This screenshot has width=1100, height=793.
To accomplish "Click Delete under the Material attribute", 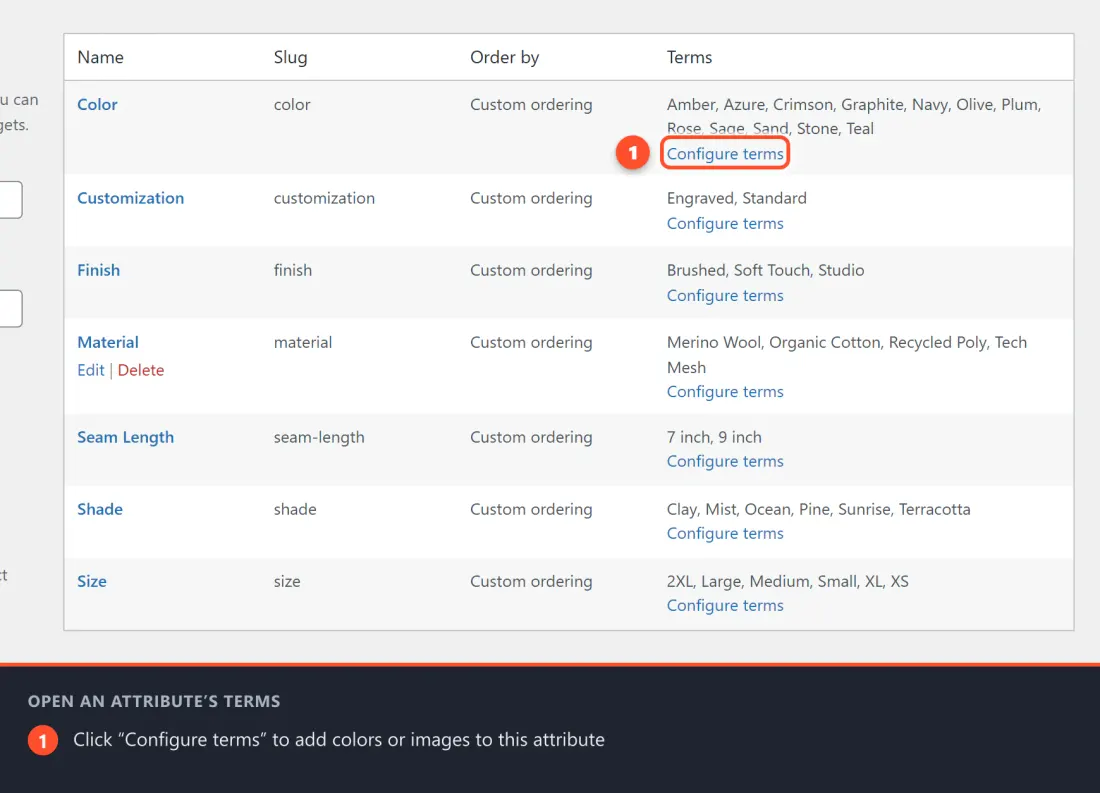I will pyautogui.click(x=141, y=371).
